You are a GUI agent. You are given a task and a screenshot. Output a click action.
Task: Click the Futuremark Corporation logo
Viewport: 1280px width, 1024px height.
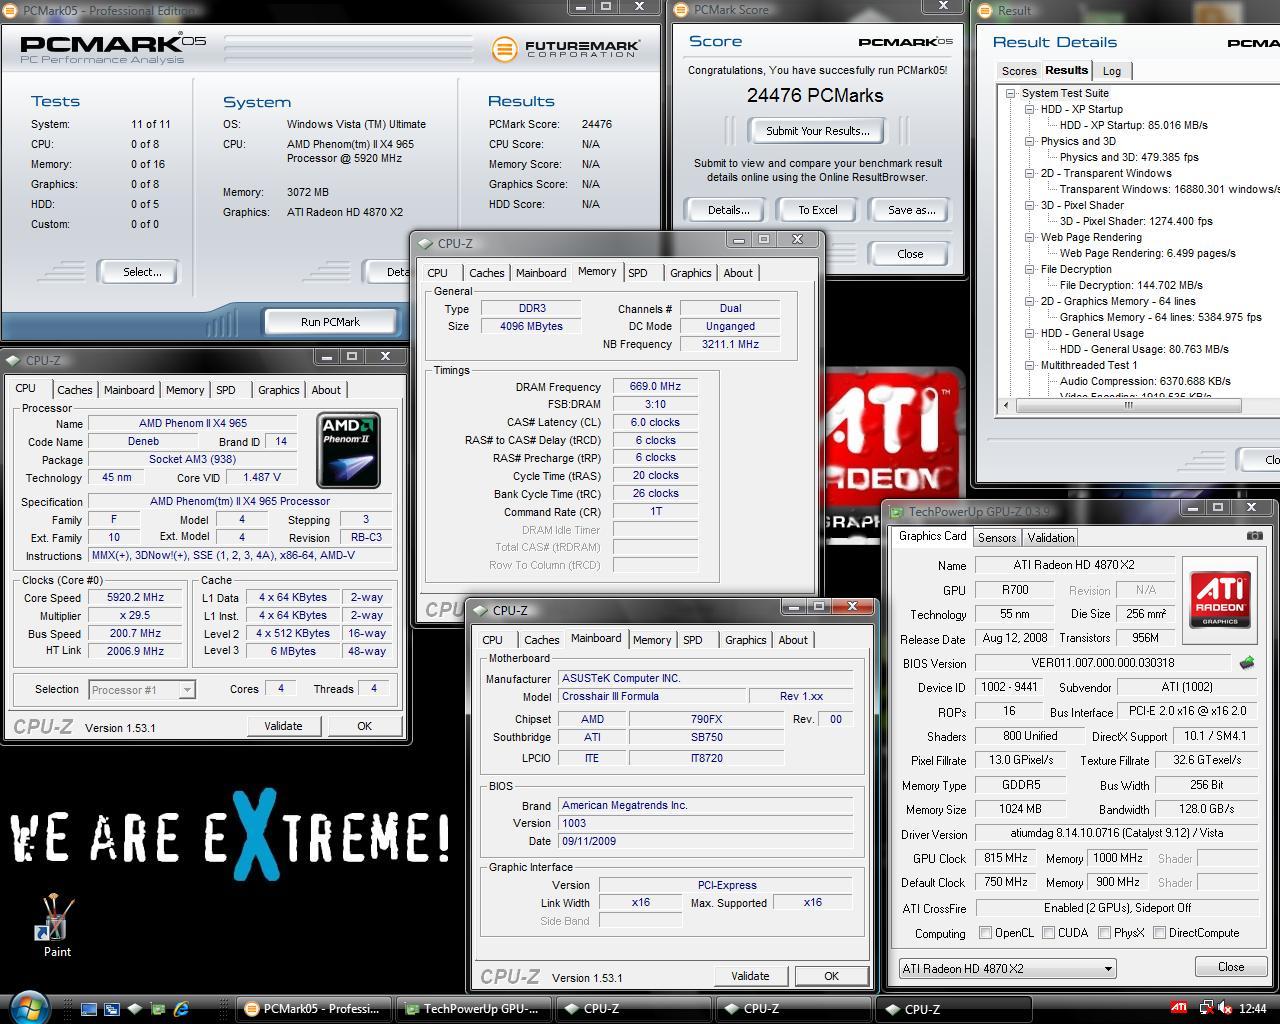pos(565,48)
